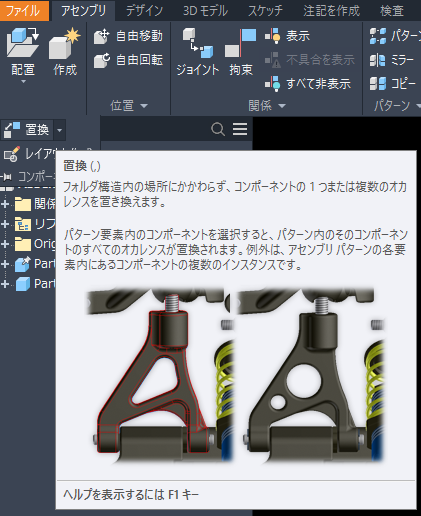Click the 拘束 (Constrain) tool icon

(x=241, y=43)
